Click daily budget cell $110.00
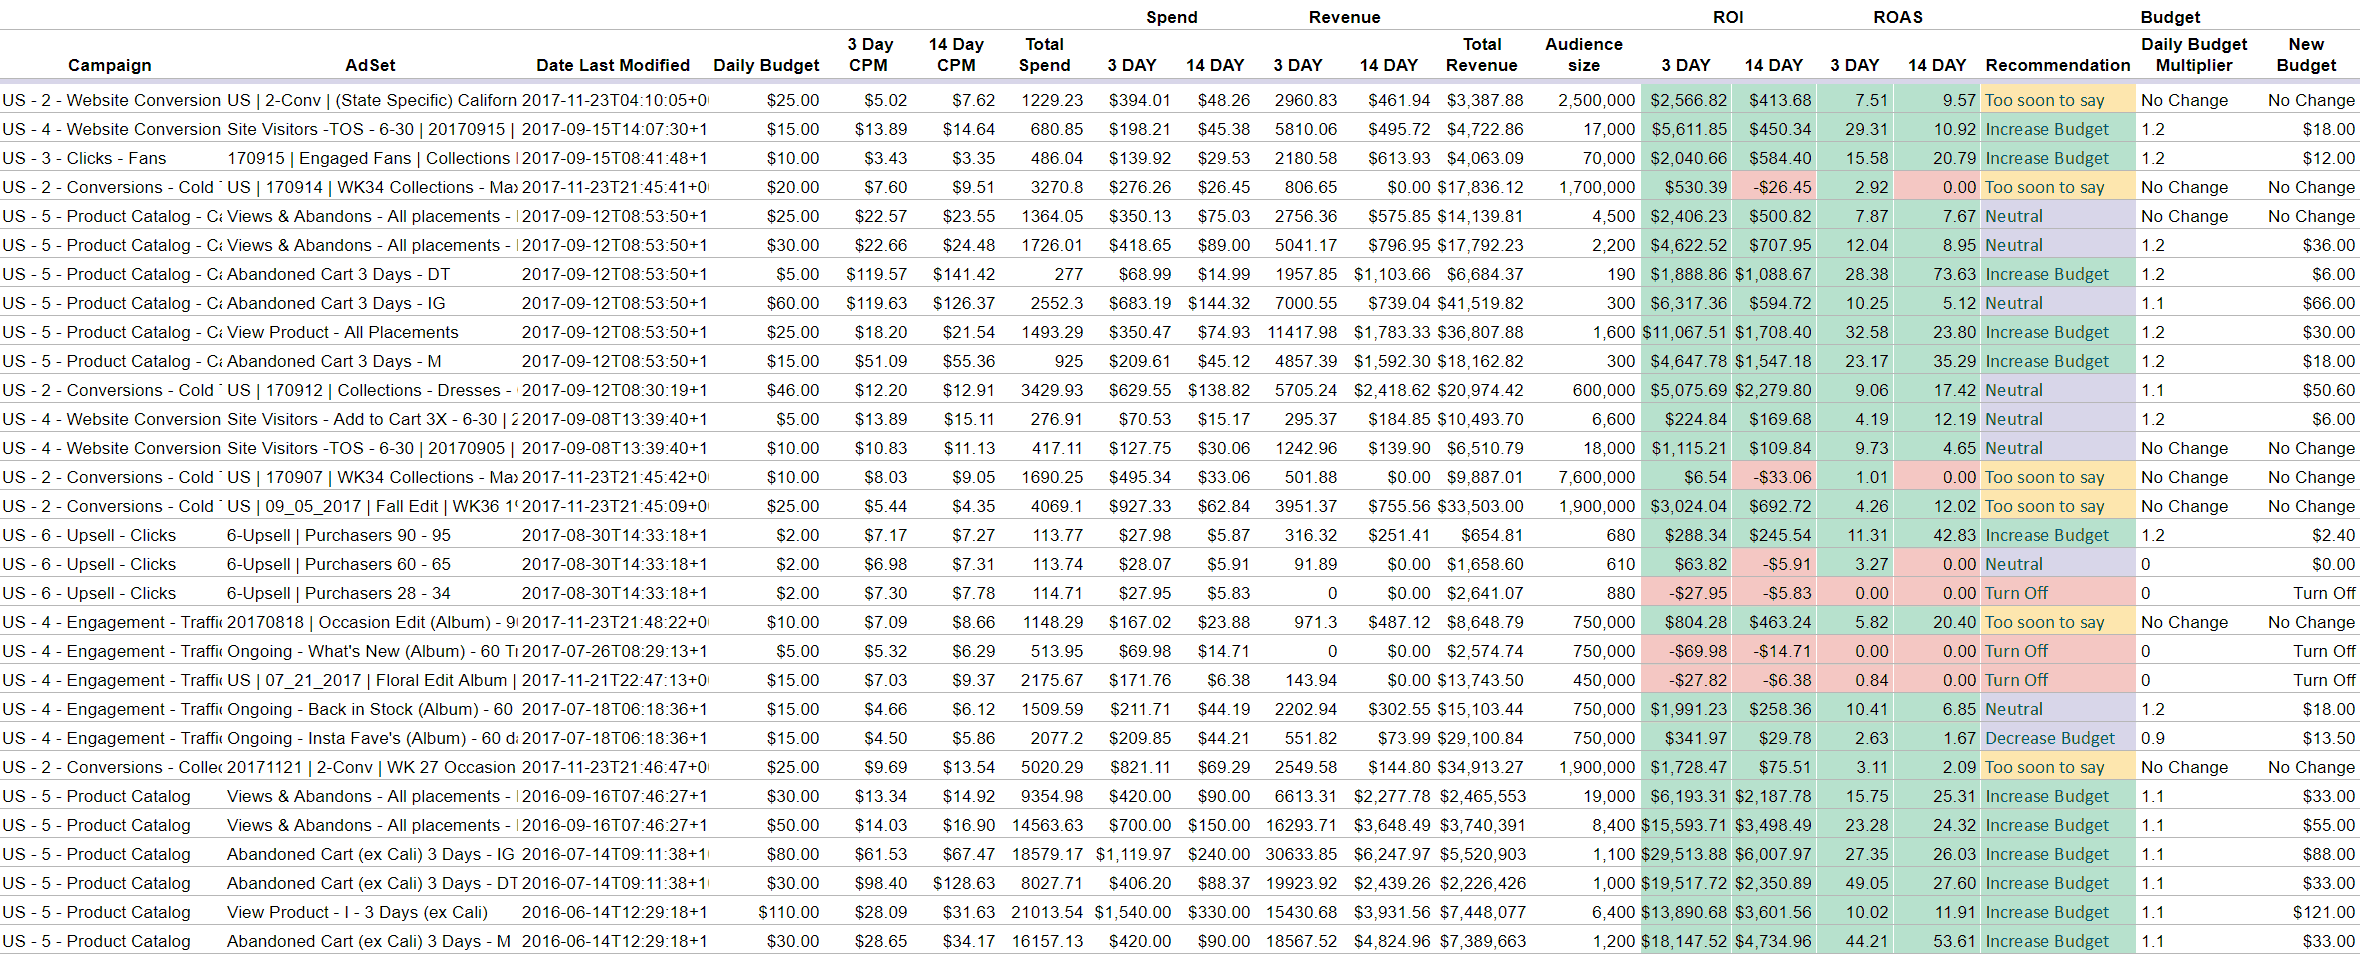2360x954 pixels. 788,912
